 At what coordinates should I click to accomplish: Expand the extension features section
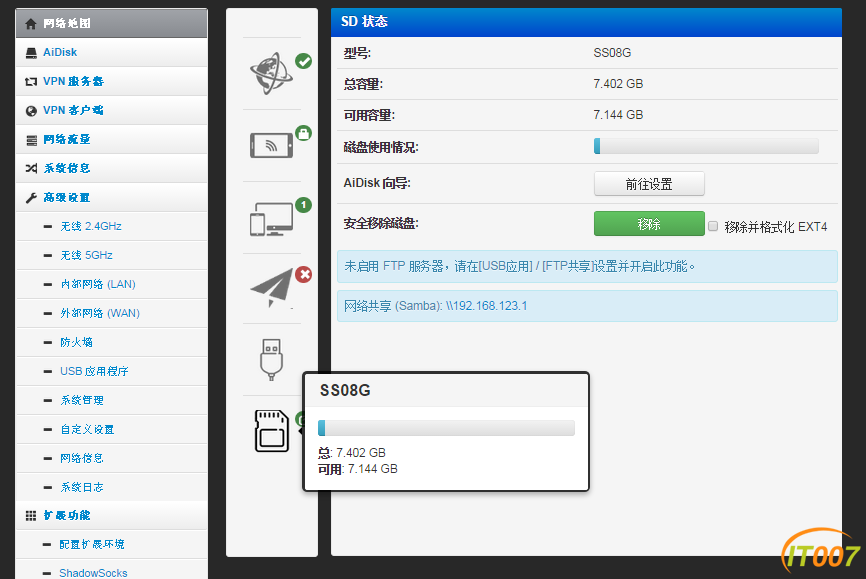tap(112, 515)
